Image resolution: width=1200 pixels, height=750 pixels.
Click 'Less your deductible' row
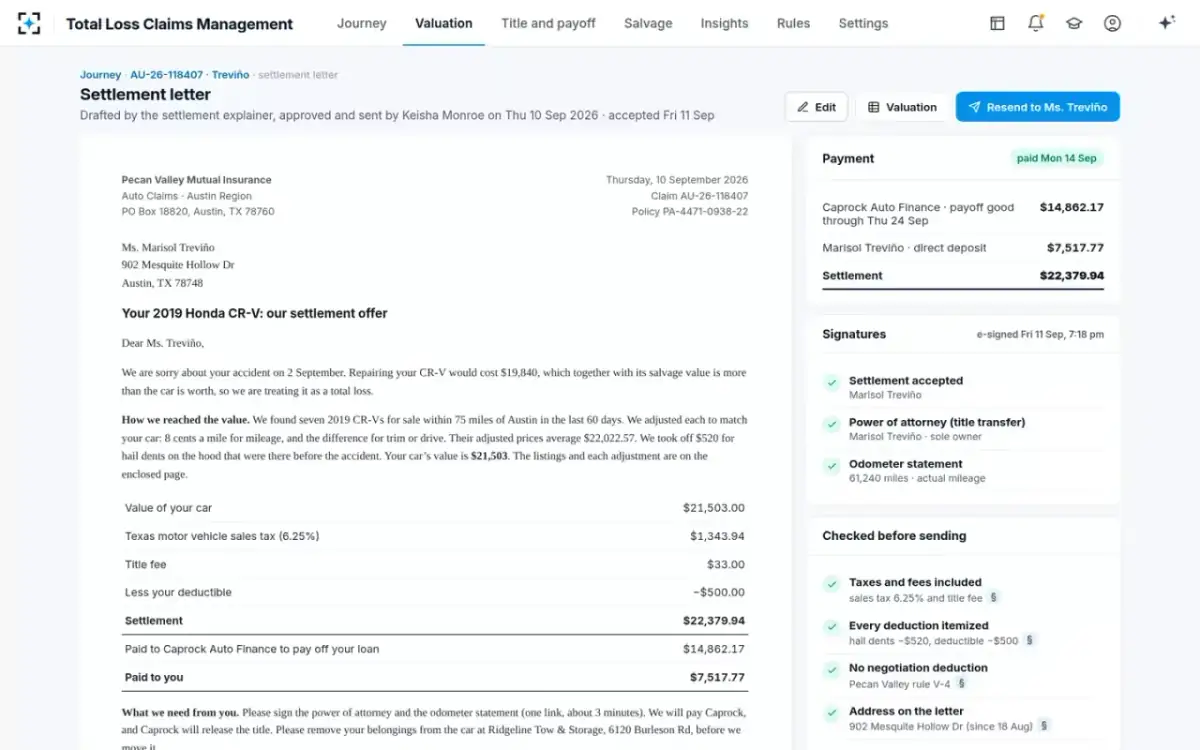(x=434, y=592)
